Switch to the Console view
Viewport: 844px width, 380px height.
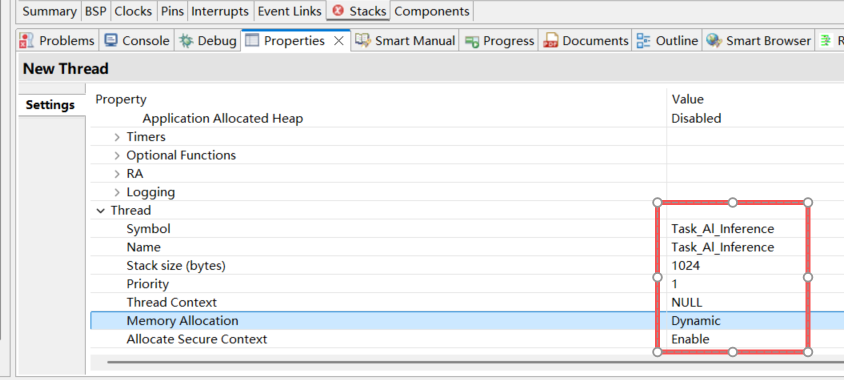click(137, 40)
